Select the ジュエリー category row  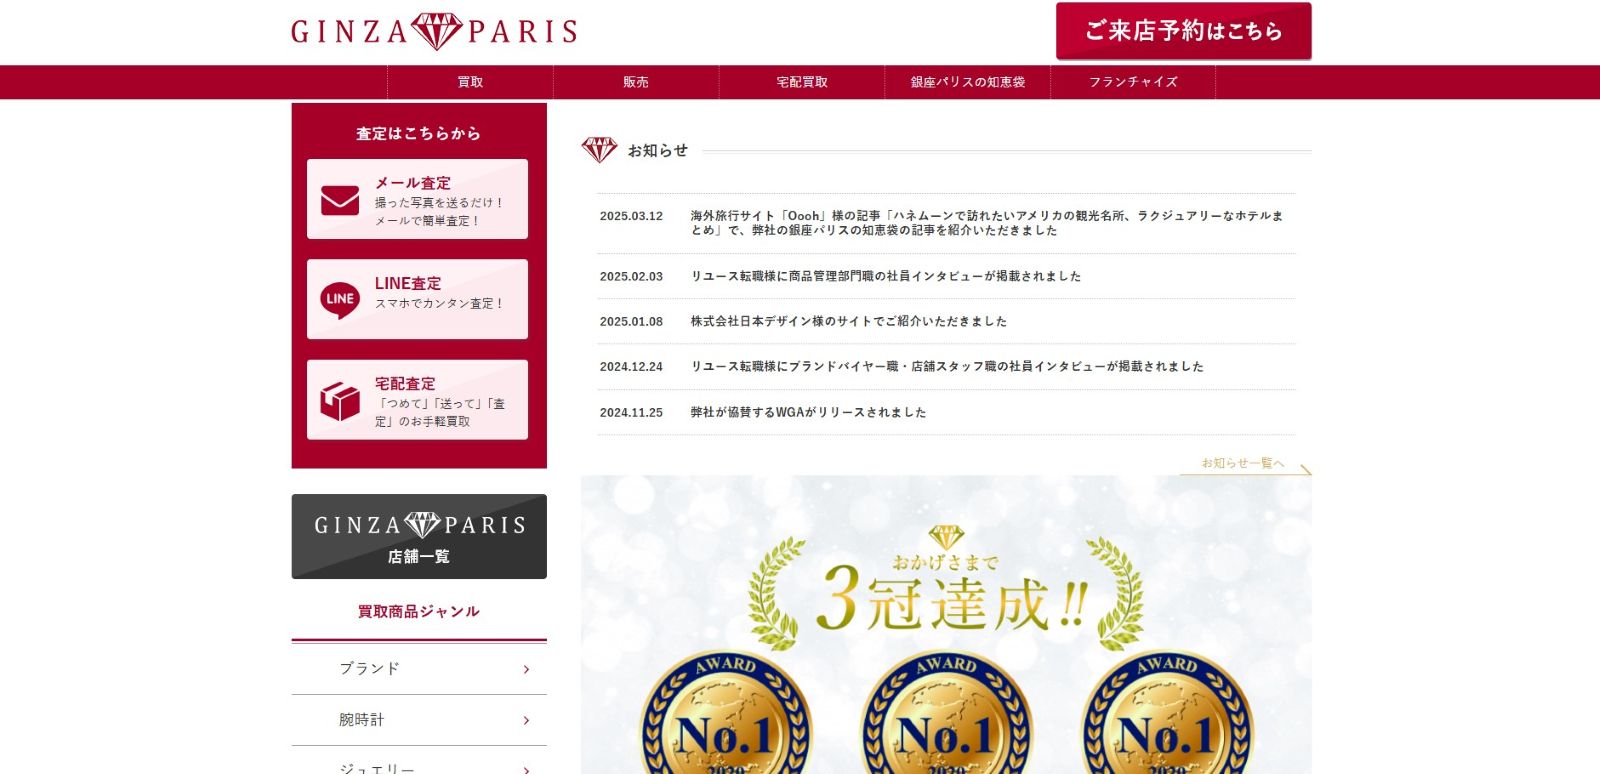[x=419, y=761]
